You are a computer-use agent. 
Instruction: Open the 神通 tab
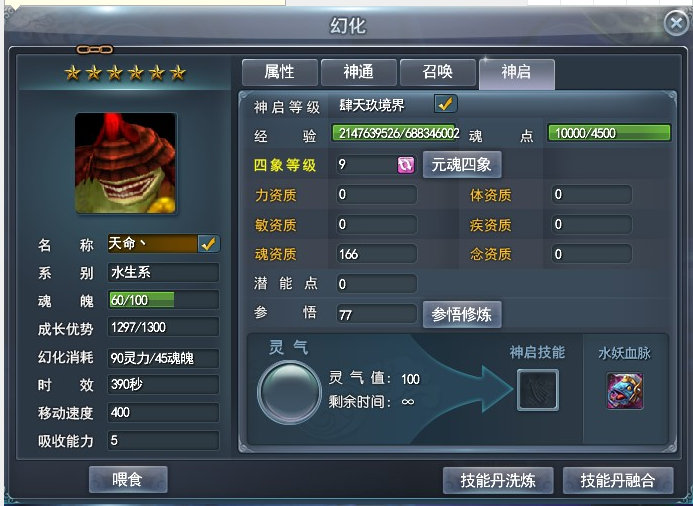[358, 72]
